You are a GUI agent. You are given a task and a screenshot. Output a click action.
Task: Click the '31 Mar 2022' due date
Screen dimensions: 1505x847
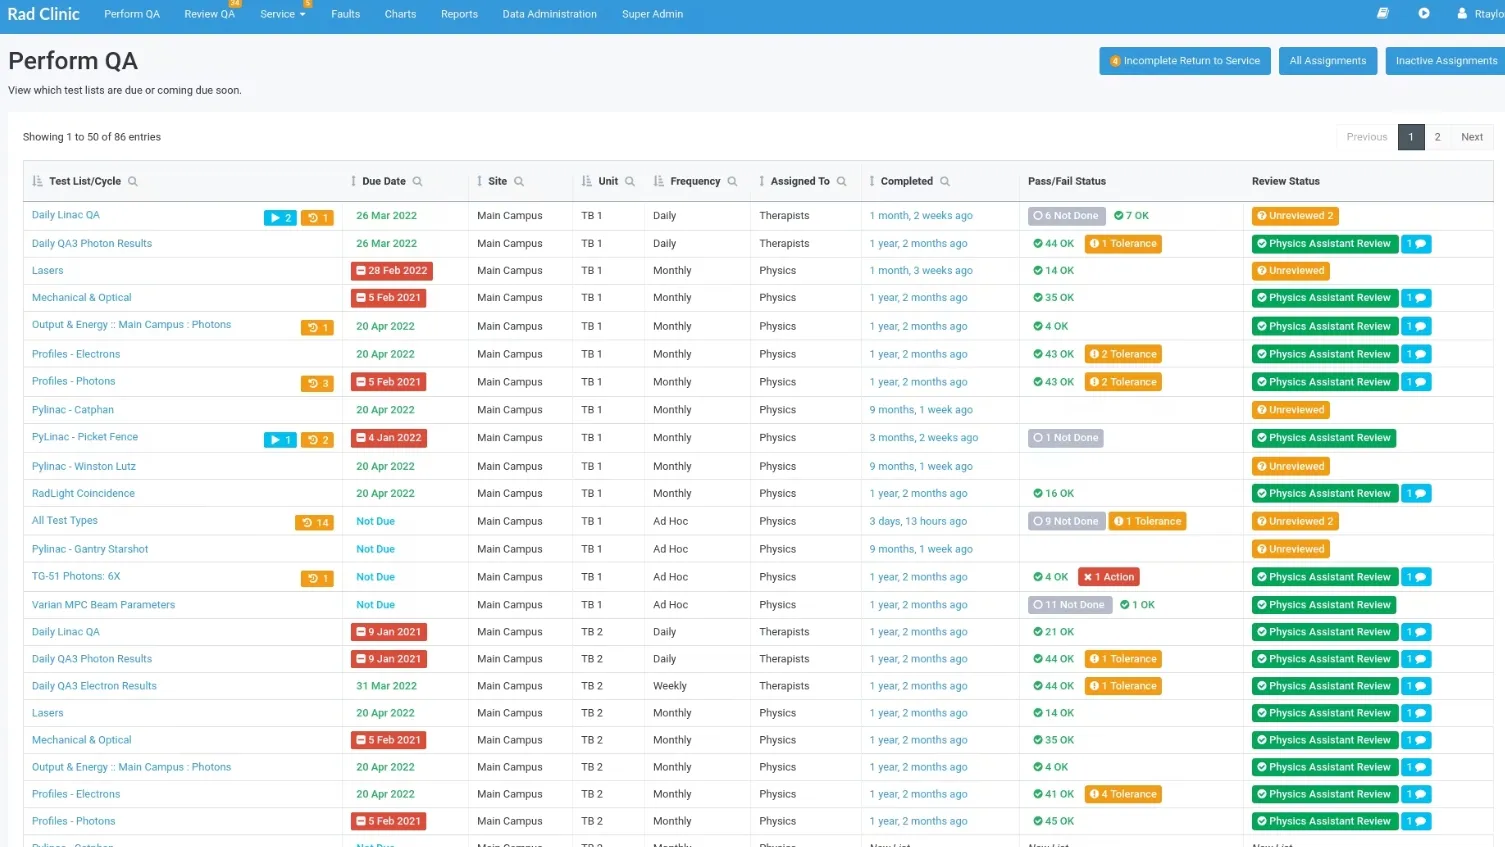[x=386, y=686]
